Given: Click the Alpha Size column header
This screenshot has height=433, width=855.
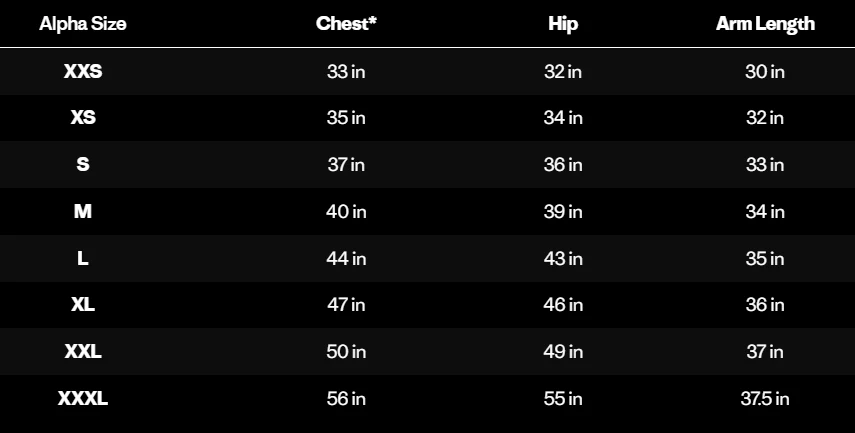Looking at the screenshot, I should [x=83, y=24].
